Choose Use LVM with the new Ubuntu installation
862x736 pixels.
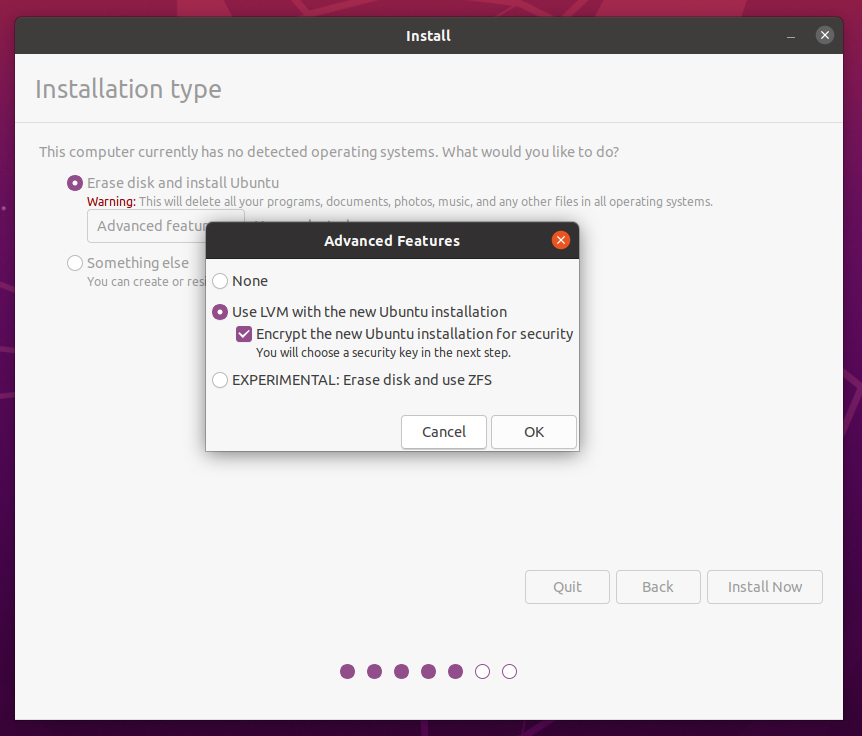point(220,312)
